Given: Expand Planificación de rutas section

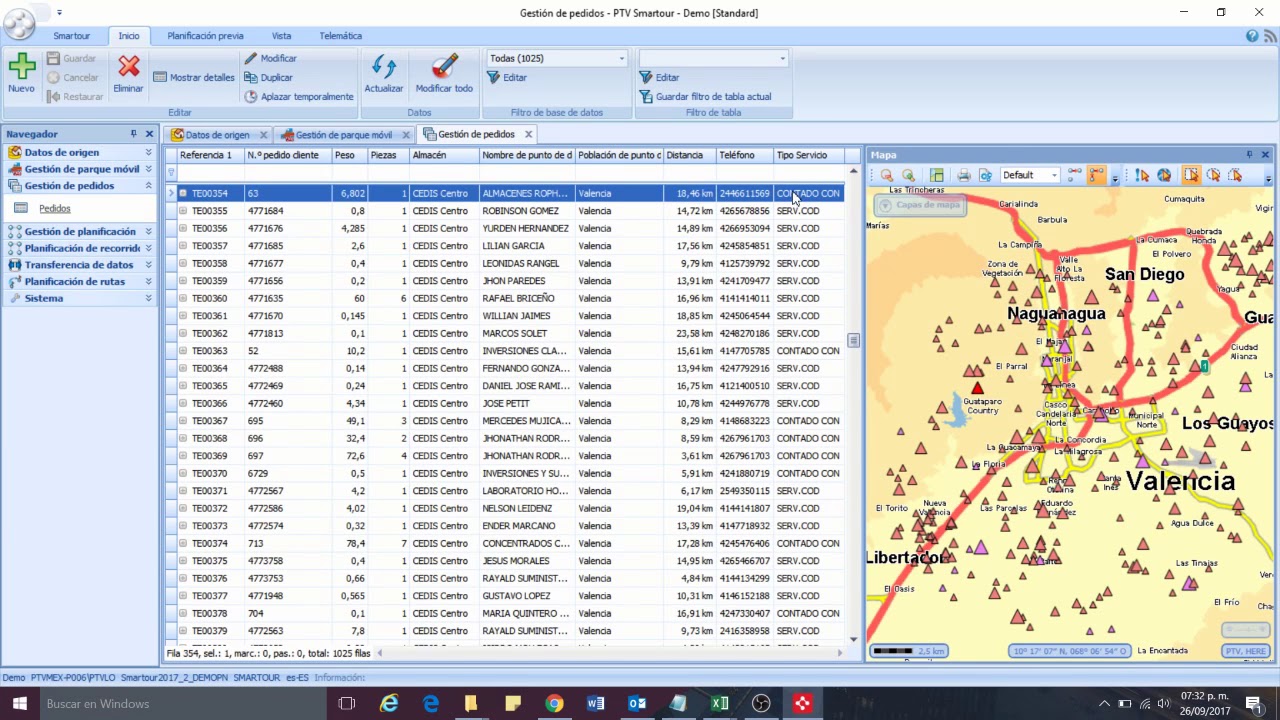Looking at the screenshot, I should click(148, 281).
